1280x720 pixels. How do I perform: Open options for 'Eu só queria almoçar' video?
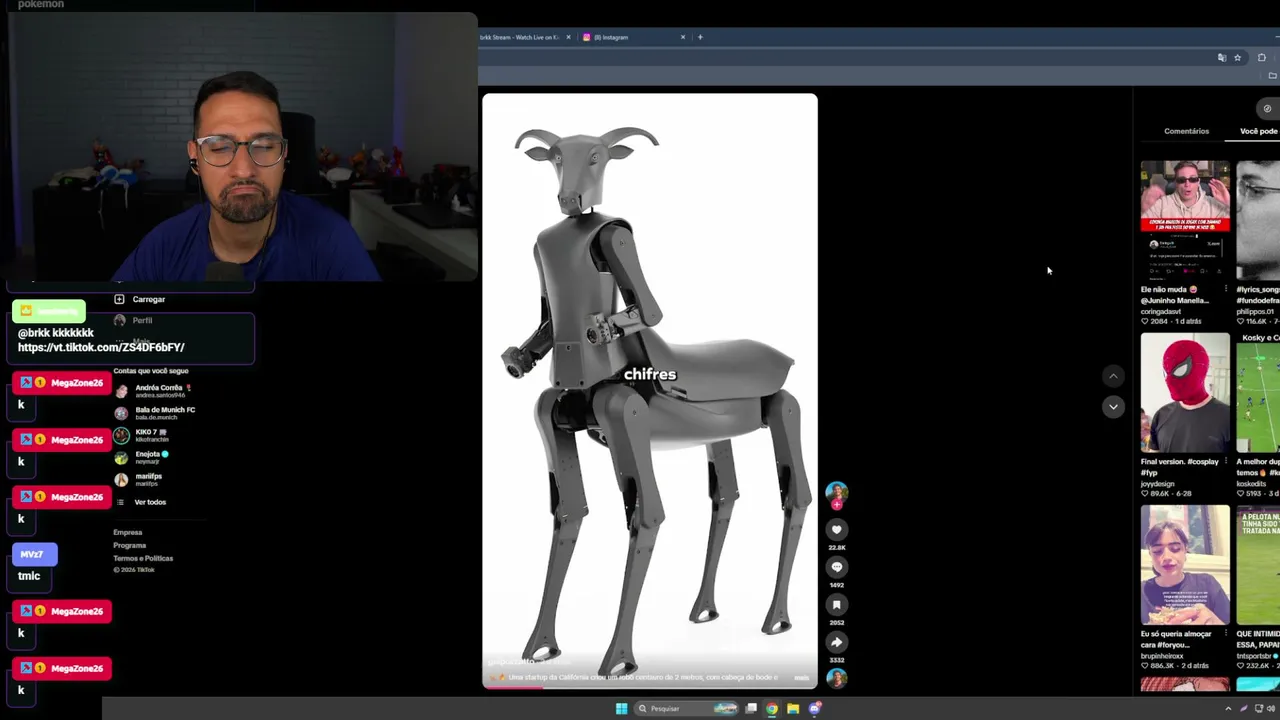[x=1226, y=634]
